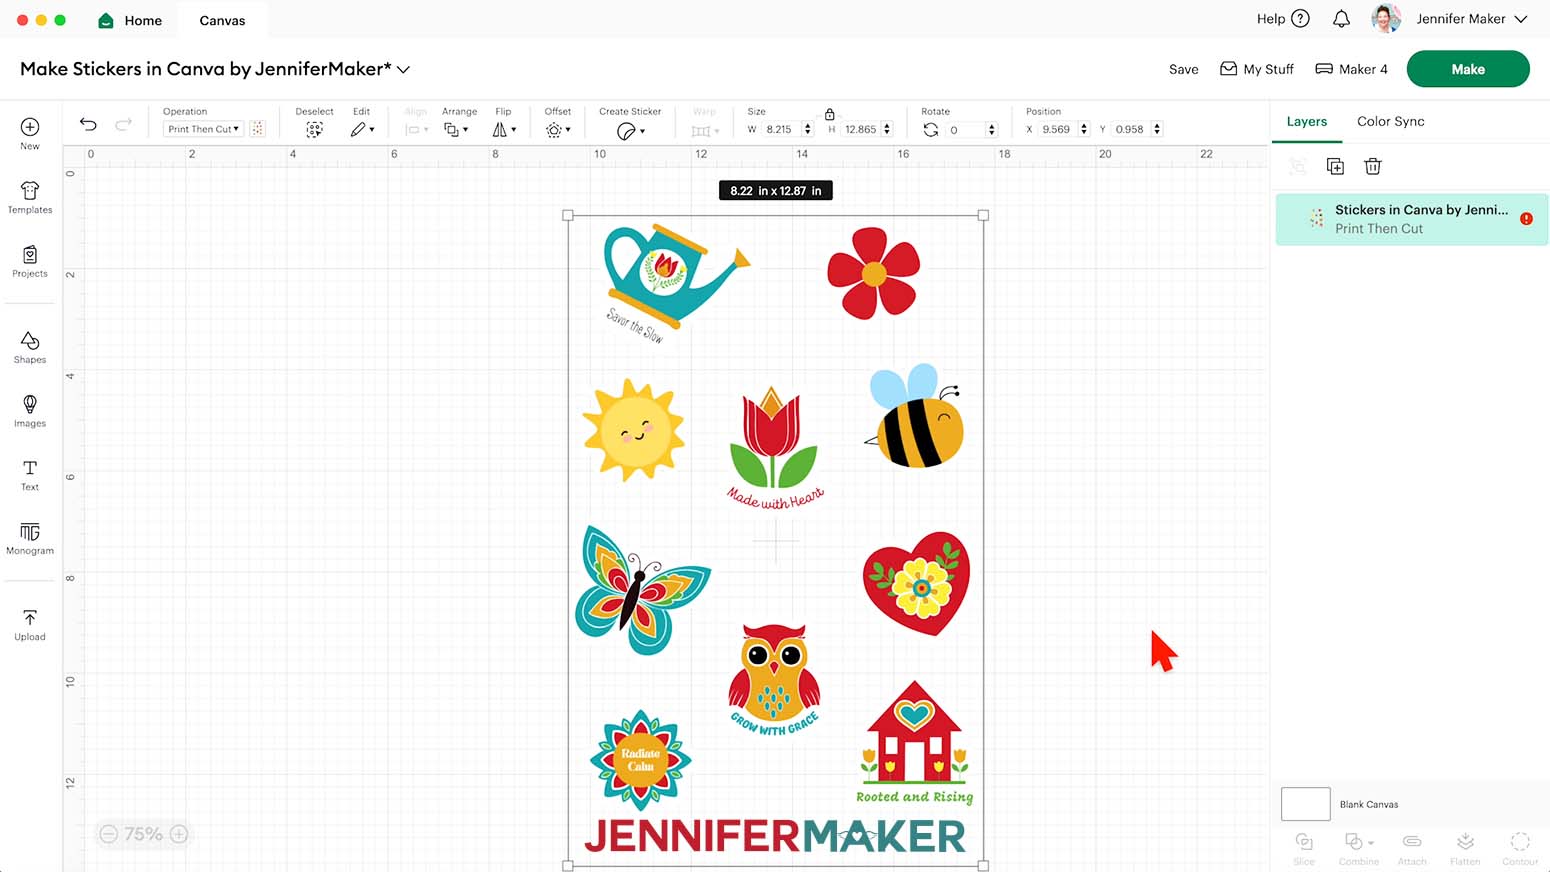Click the Rotate icon
The image size is (1550, 872).
tap(930, 130)
